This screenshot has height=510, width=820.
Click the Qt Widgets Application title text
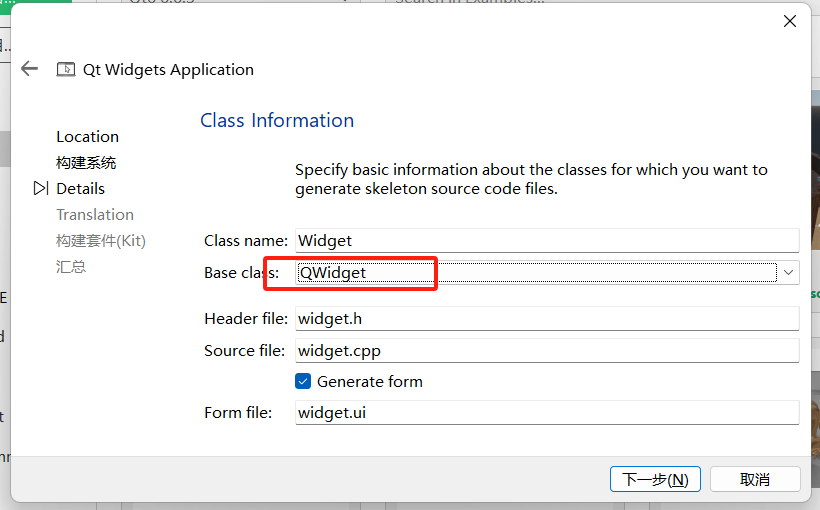pos(168,70)
